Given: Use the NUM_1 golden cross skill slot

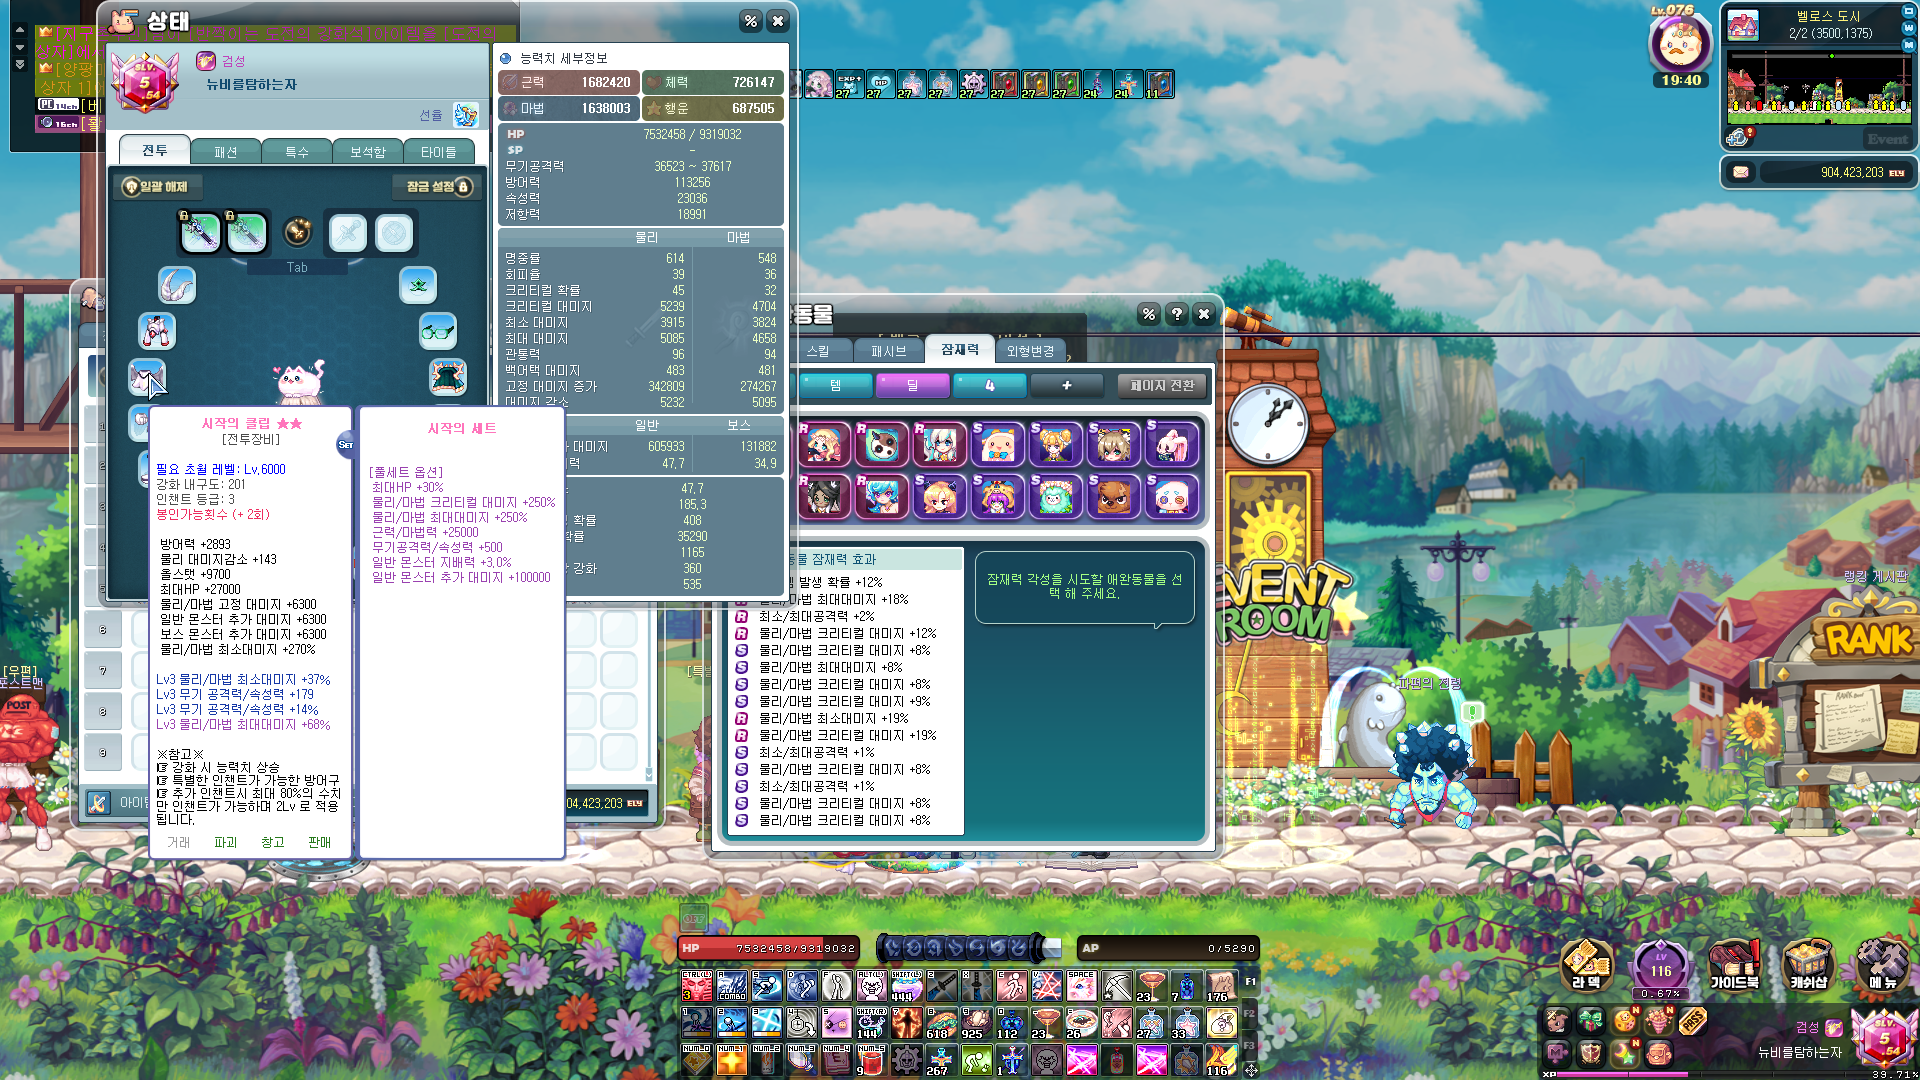Looking at the screenshot, I should 731,1059.
